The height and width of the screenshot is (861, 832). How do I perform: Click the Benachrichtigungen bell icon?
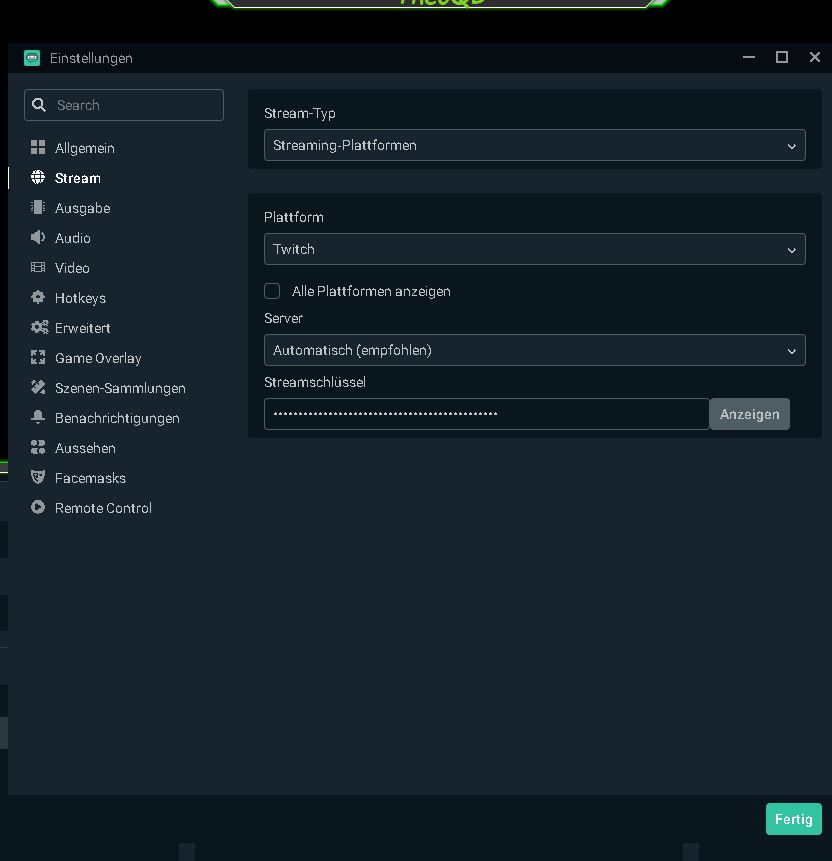38,418
